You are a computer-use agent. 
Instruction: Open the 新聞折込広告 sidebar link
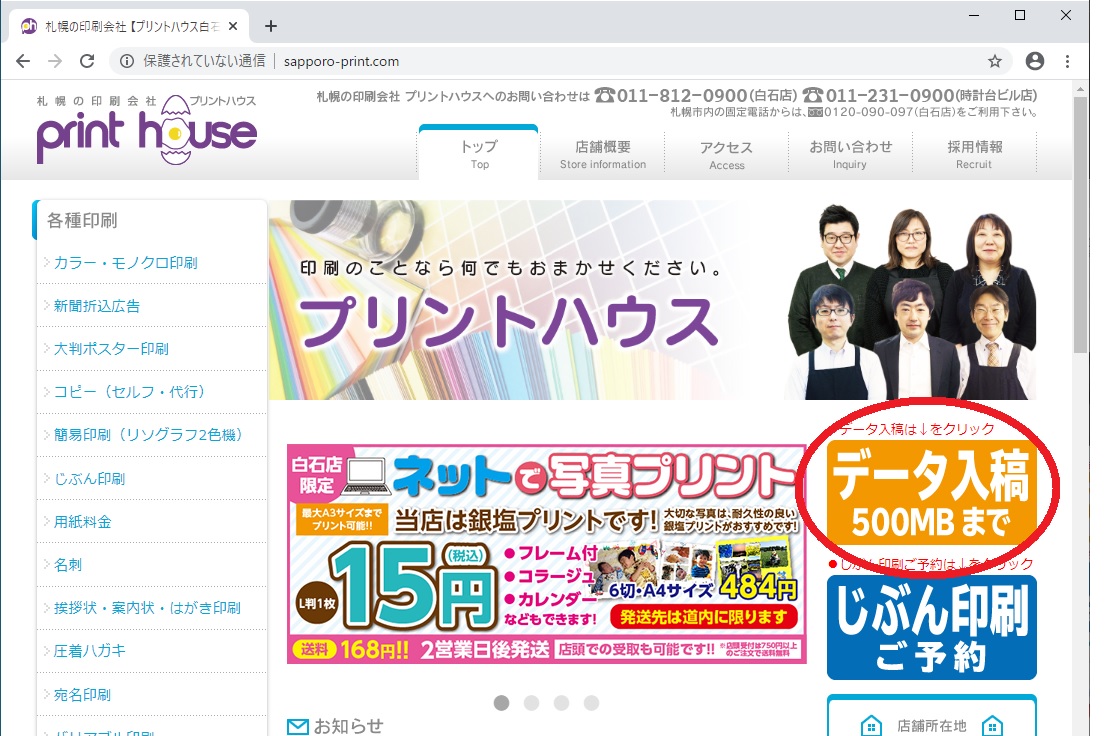click(97, 306)
